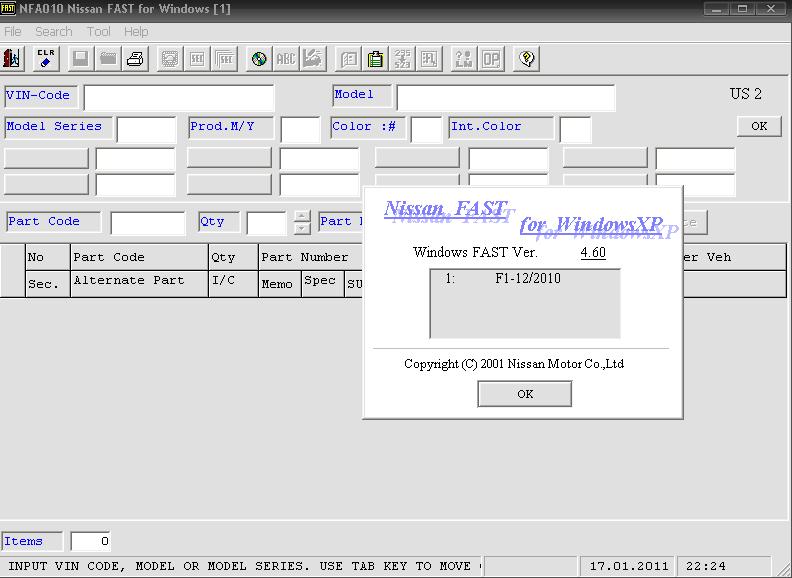Click the CLR clear eraser icon
Image resolution: width=792 pixels, height=578 pixels.
(x=45, y=59)
